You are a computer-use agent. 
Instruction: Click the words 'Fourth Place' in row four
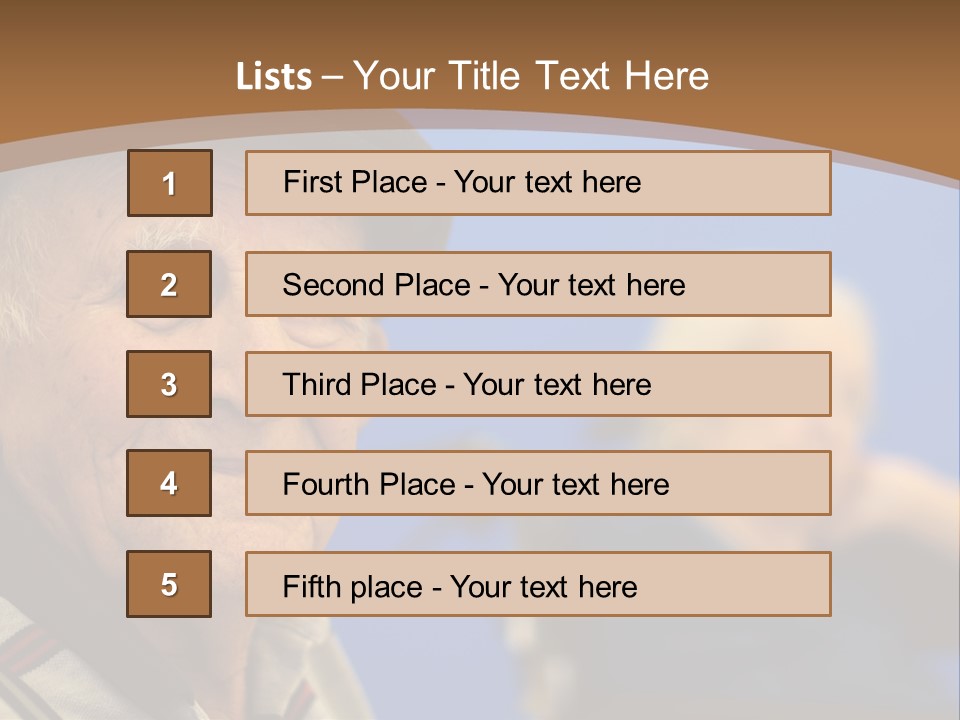(367, 485)
